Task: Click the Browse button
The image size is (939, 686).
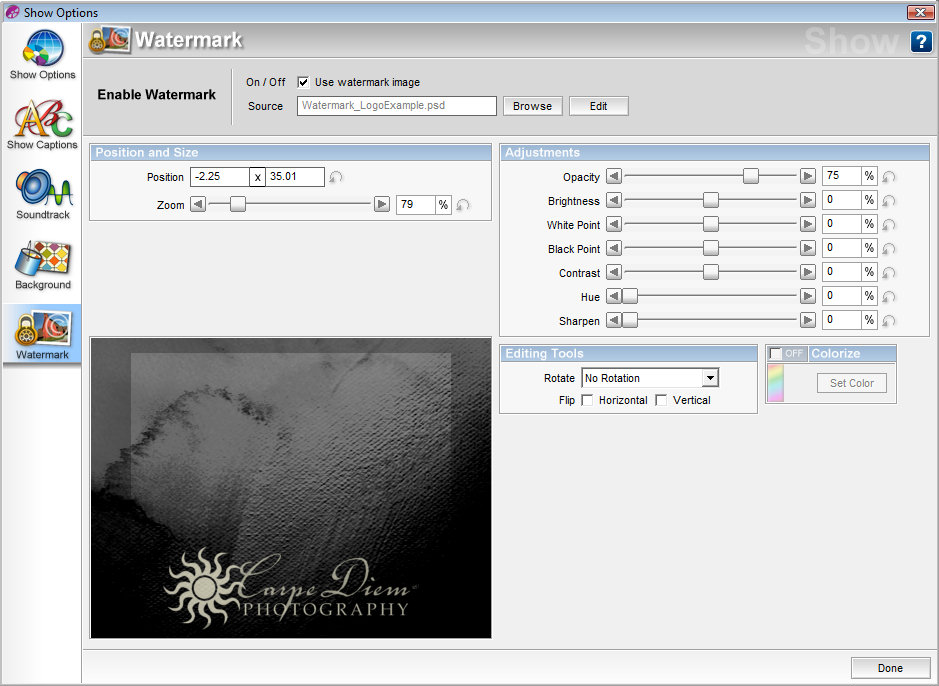Action: click(x=532, y=106)
